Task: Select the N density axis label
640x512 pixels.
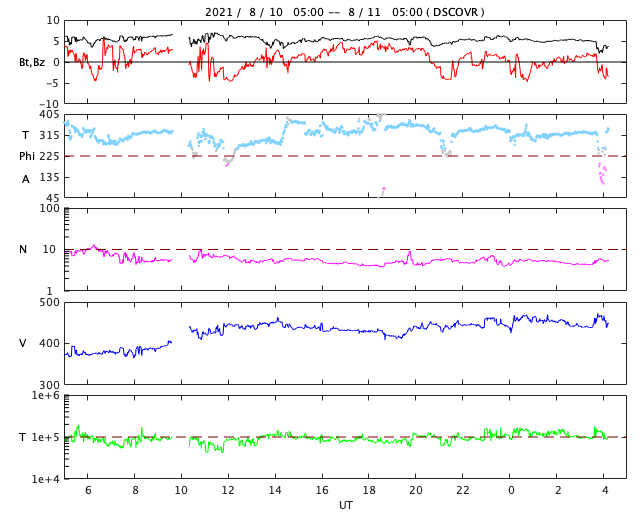Action: coord(23,250)
